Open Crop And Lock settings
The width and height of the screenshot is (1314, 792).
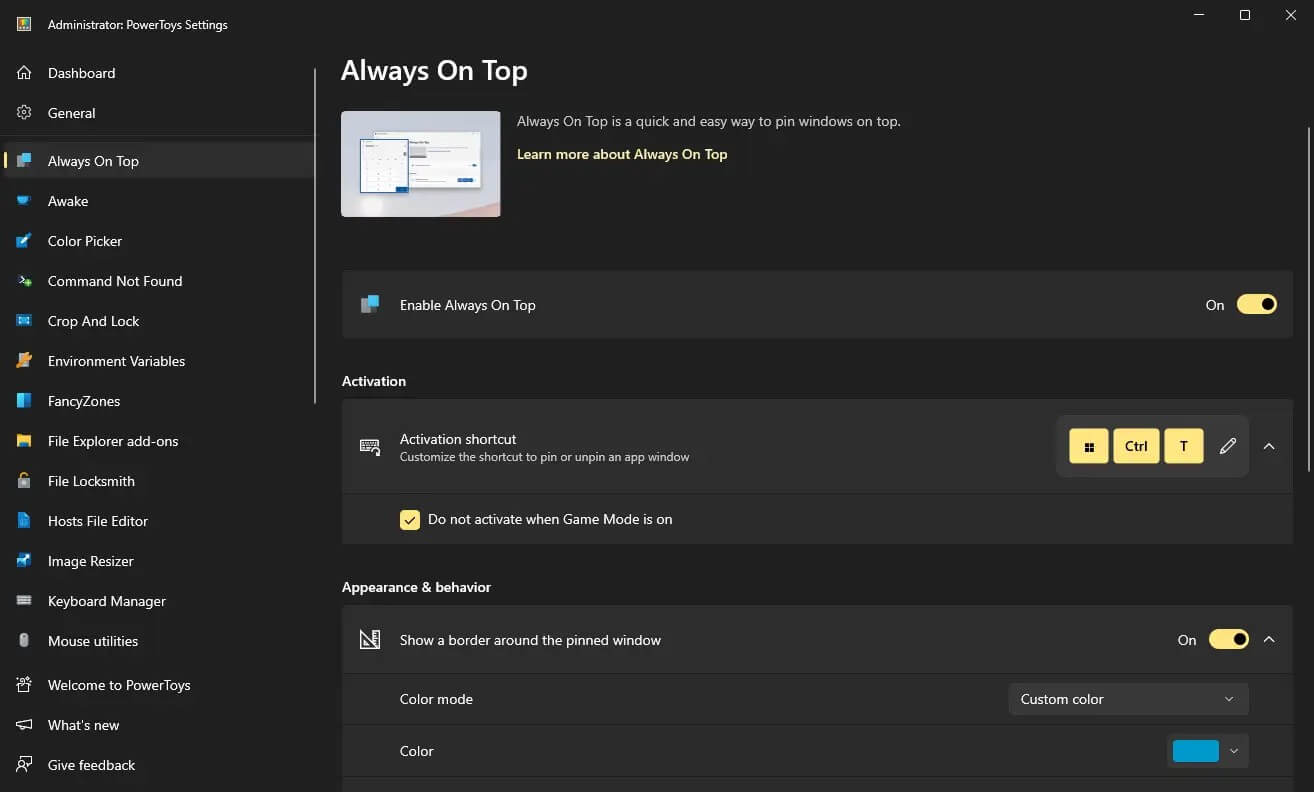[159, 321]
